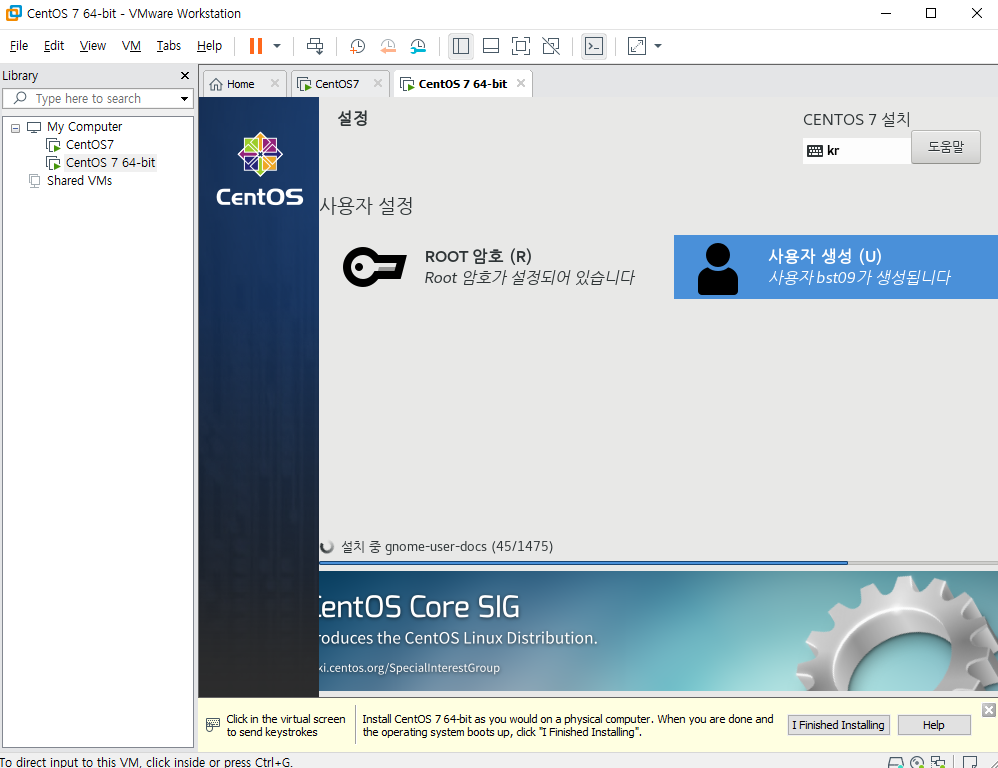Click the CentOS logo in the installer sidebar
This screenshot has height=768, width=998.
(260, 169)
